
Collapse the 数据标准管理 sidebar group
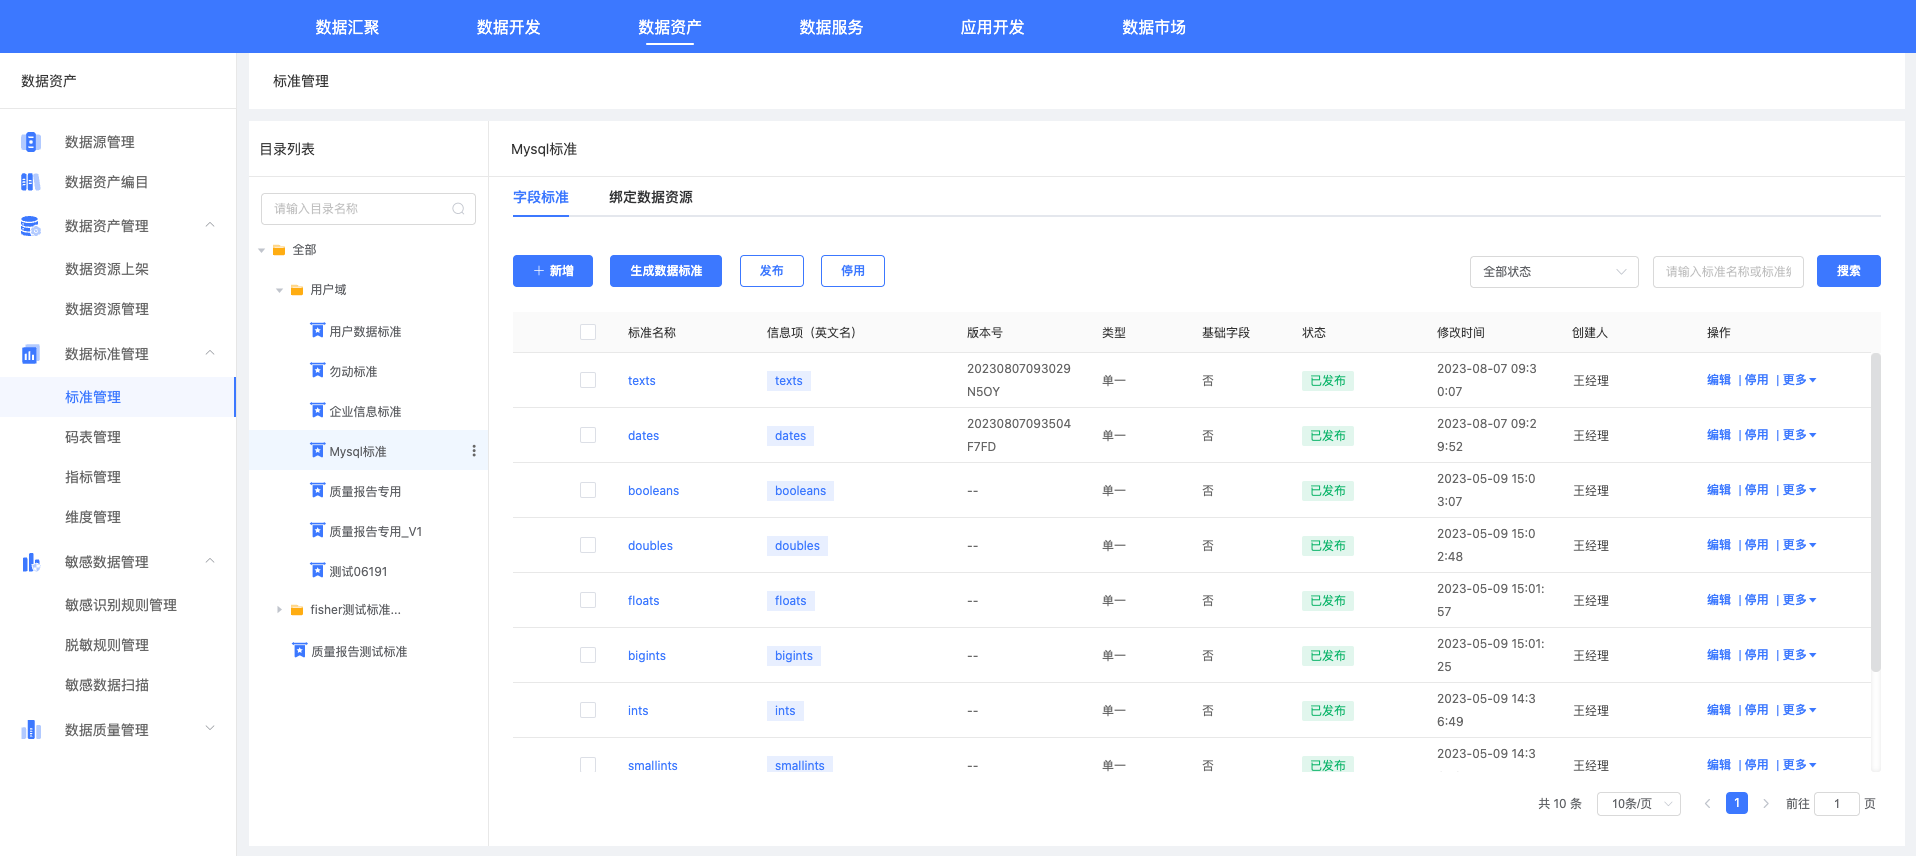210,353
